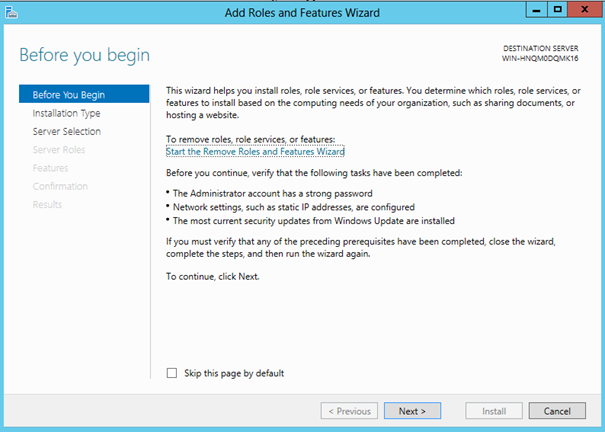Choose the Confirmation step in the sidebar

(60, 186)
